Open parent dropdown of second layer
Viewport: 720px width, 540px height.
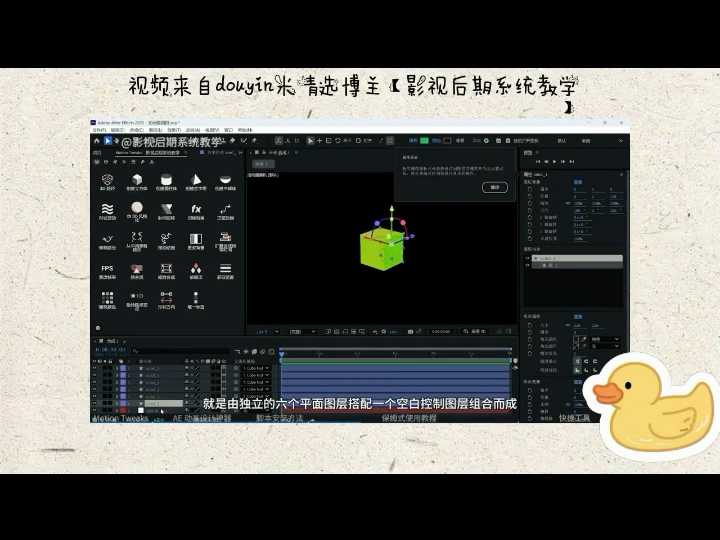(256, 375)
